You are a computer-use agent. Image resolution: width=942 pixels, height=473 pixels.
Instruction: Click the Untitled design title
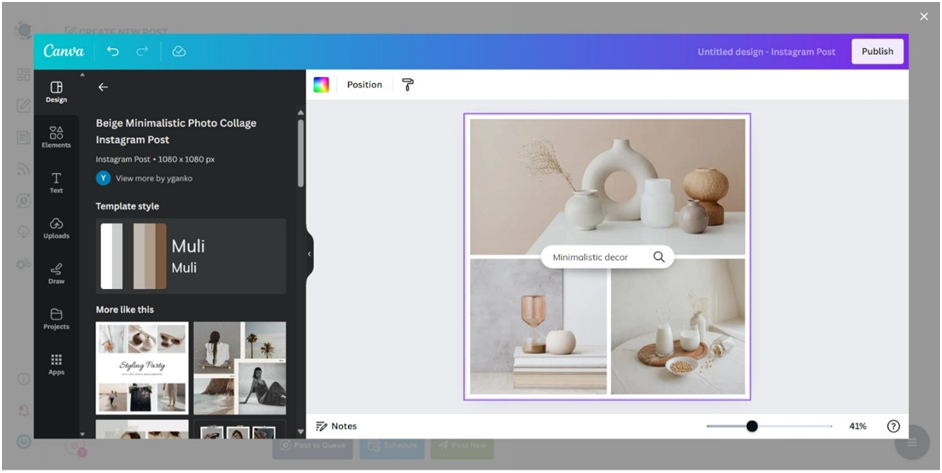[766, 52]
